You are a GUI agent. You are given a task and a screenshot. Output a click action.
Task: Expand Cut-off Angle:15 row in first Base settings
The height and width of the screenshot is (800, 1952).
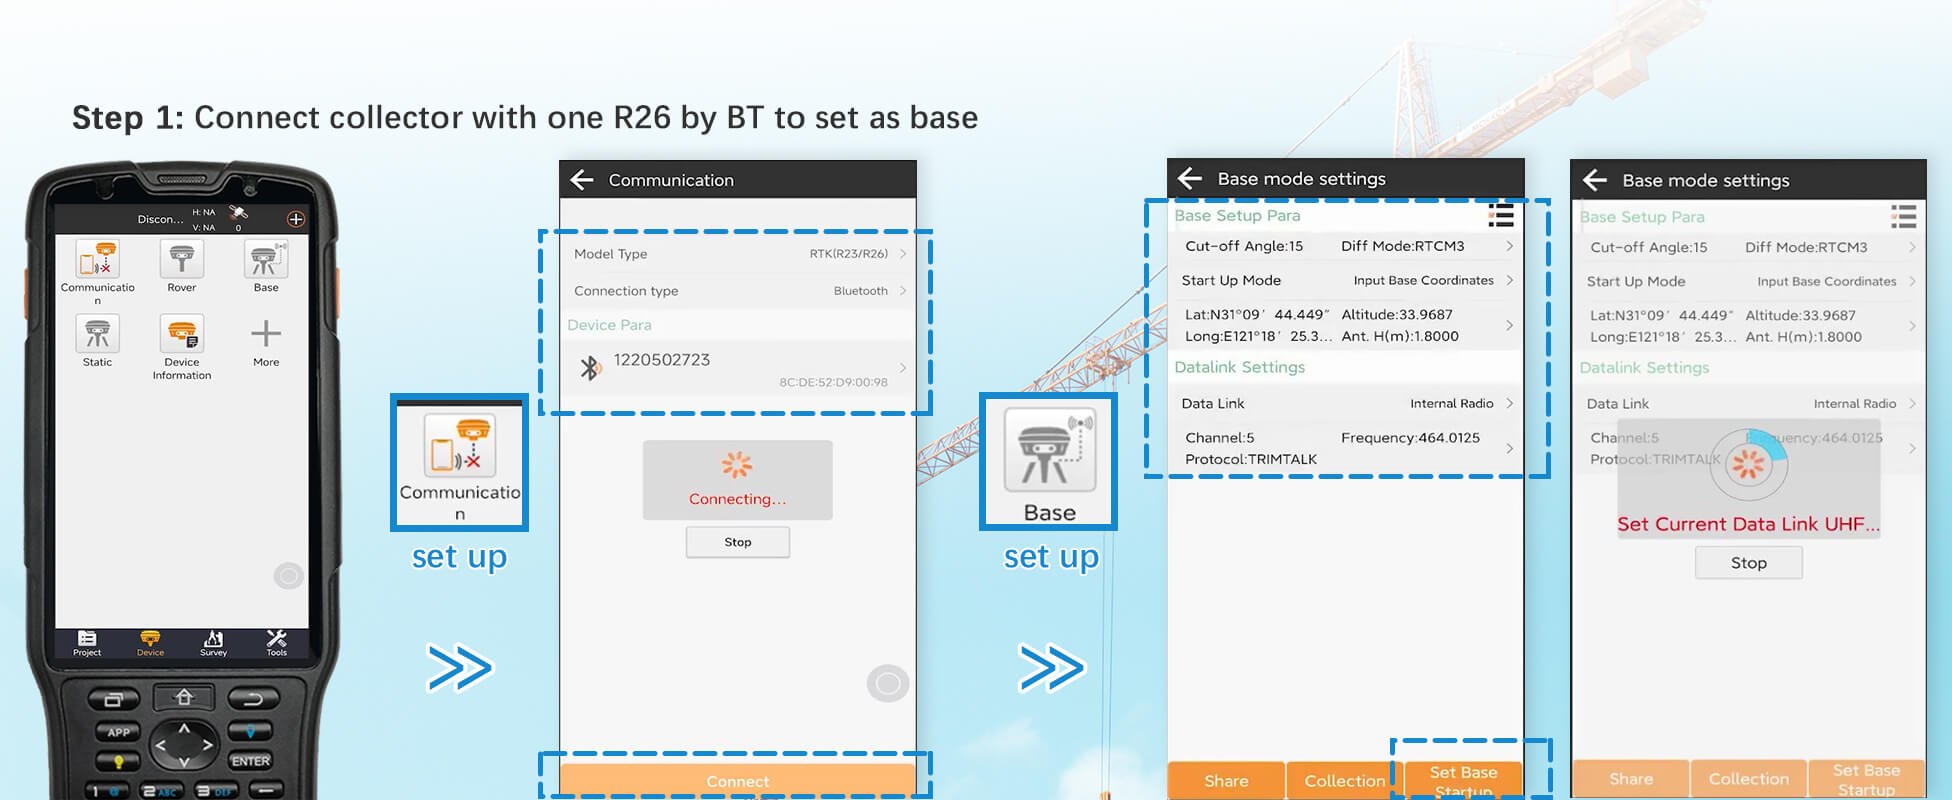1346,246
